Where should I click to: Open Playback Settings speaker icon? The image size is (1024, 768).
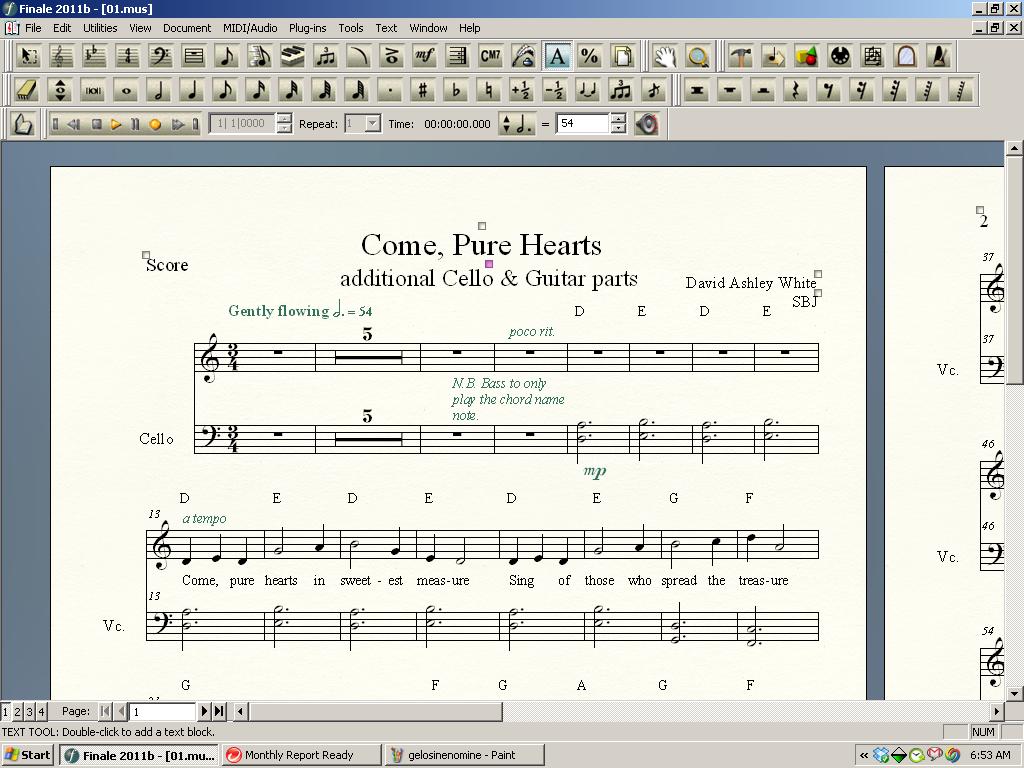coord(647,123)
